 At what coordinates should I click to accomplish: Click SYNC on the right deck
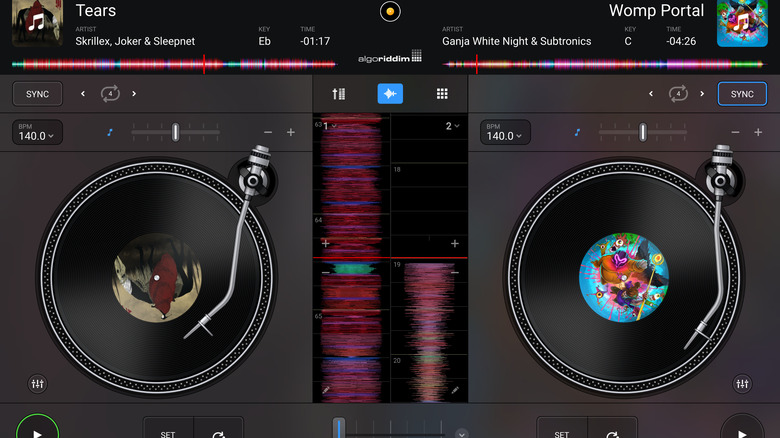coord(742,94)
